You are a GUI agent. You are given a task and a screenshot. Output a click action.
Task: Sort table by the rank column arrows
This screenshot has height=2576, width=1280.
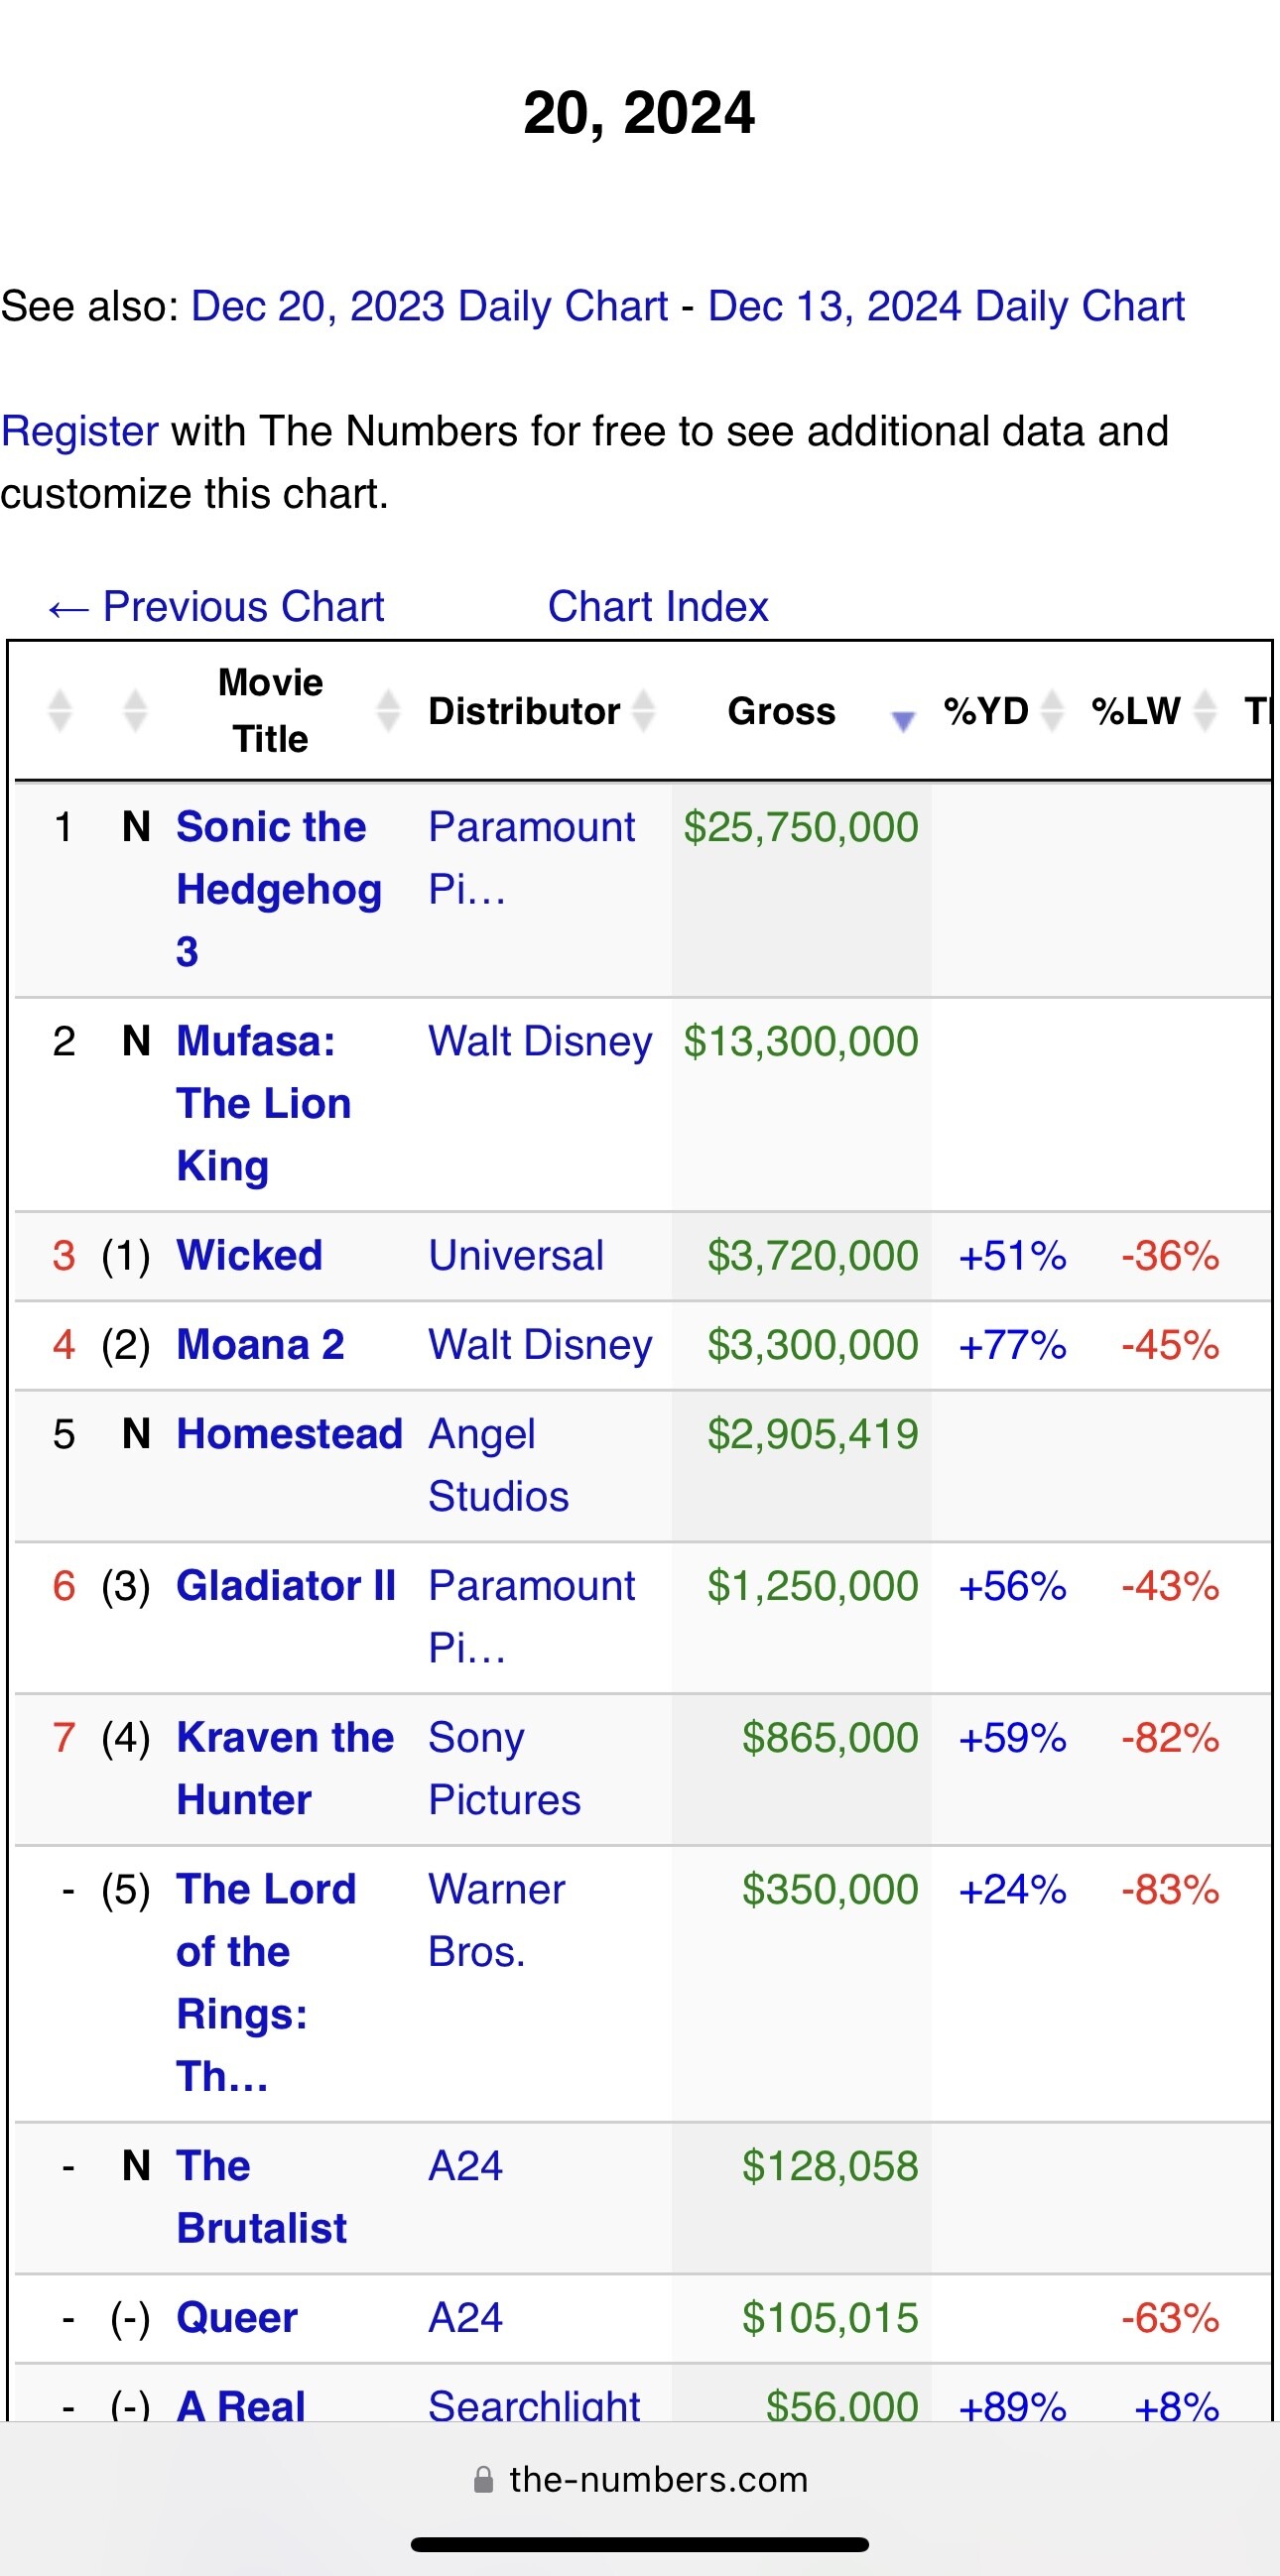60,710
